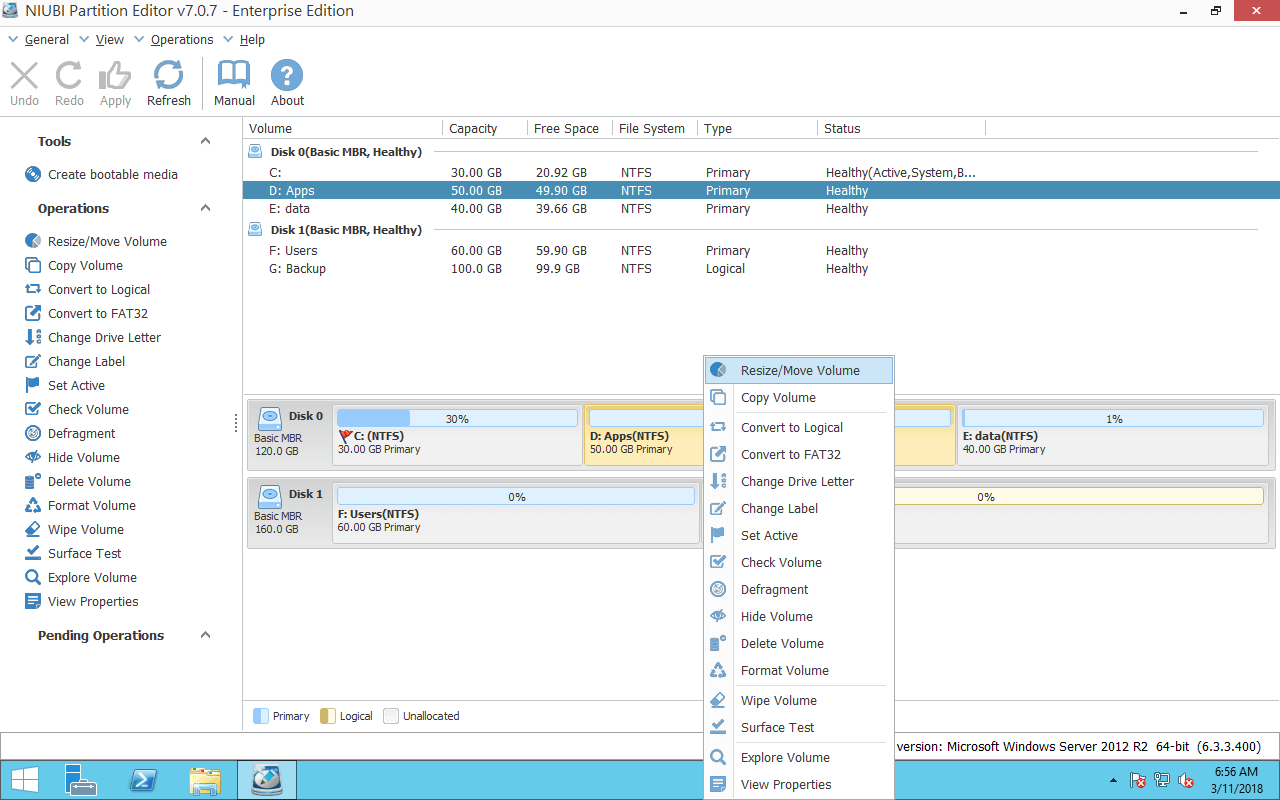Click the Disk 0 drive icon
The height and width of the screenshot is (800, 1280).
pos(270,417)
